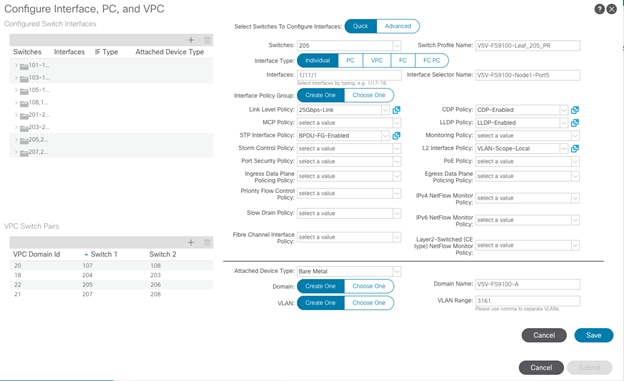
Task: Choose existing Interface Policy Group with Choose One
Action: pos(369,95)
